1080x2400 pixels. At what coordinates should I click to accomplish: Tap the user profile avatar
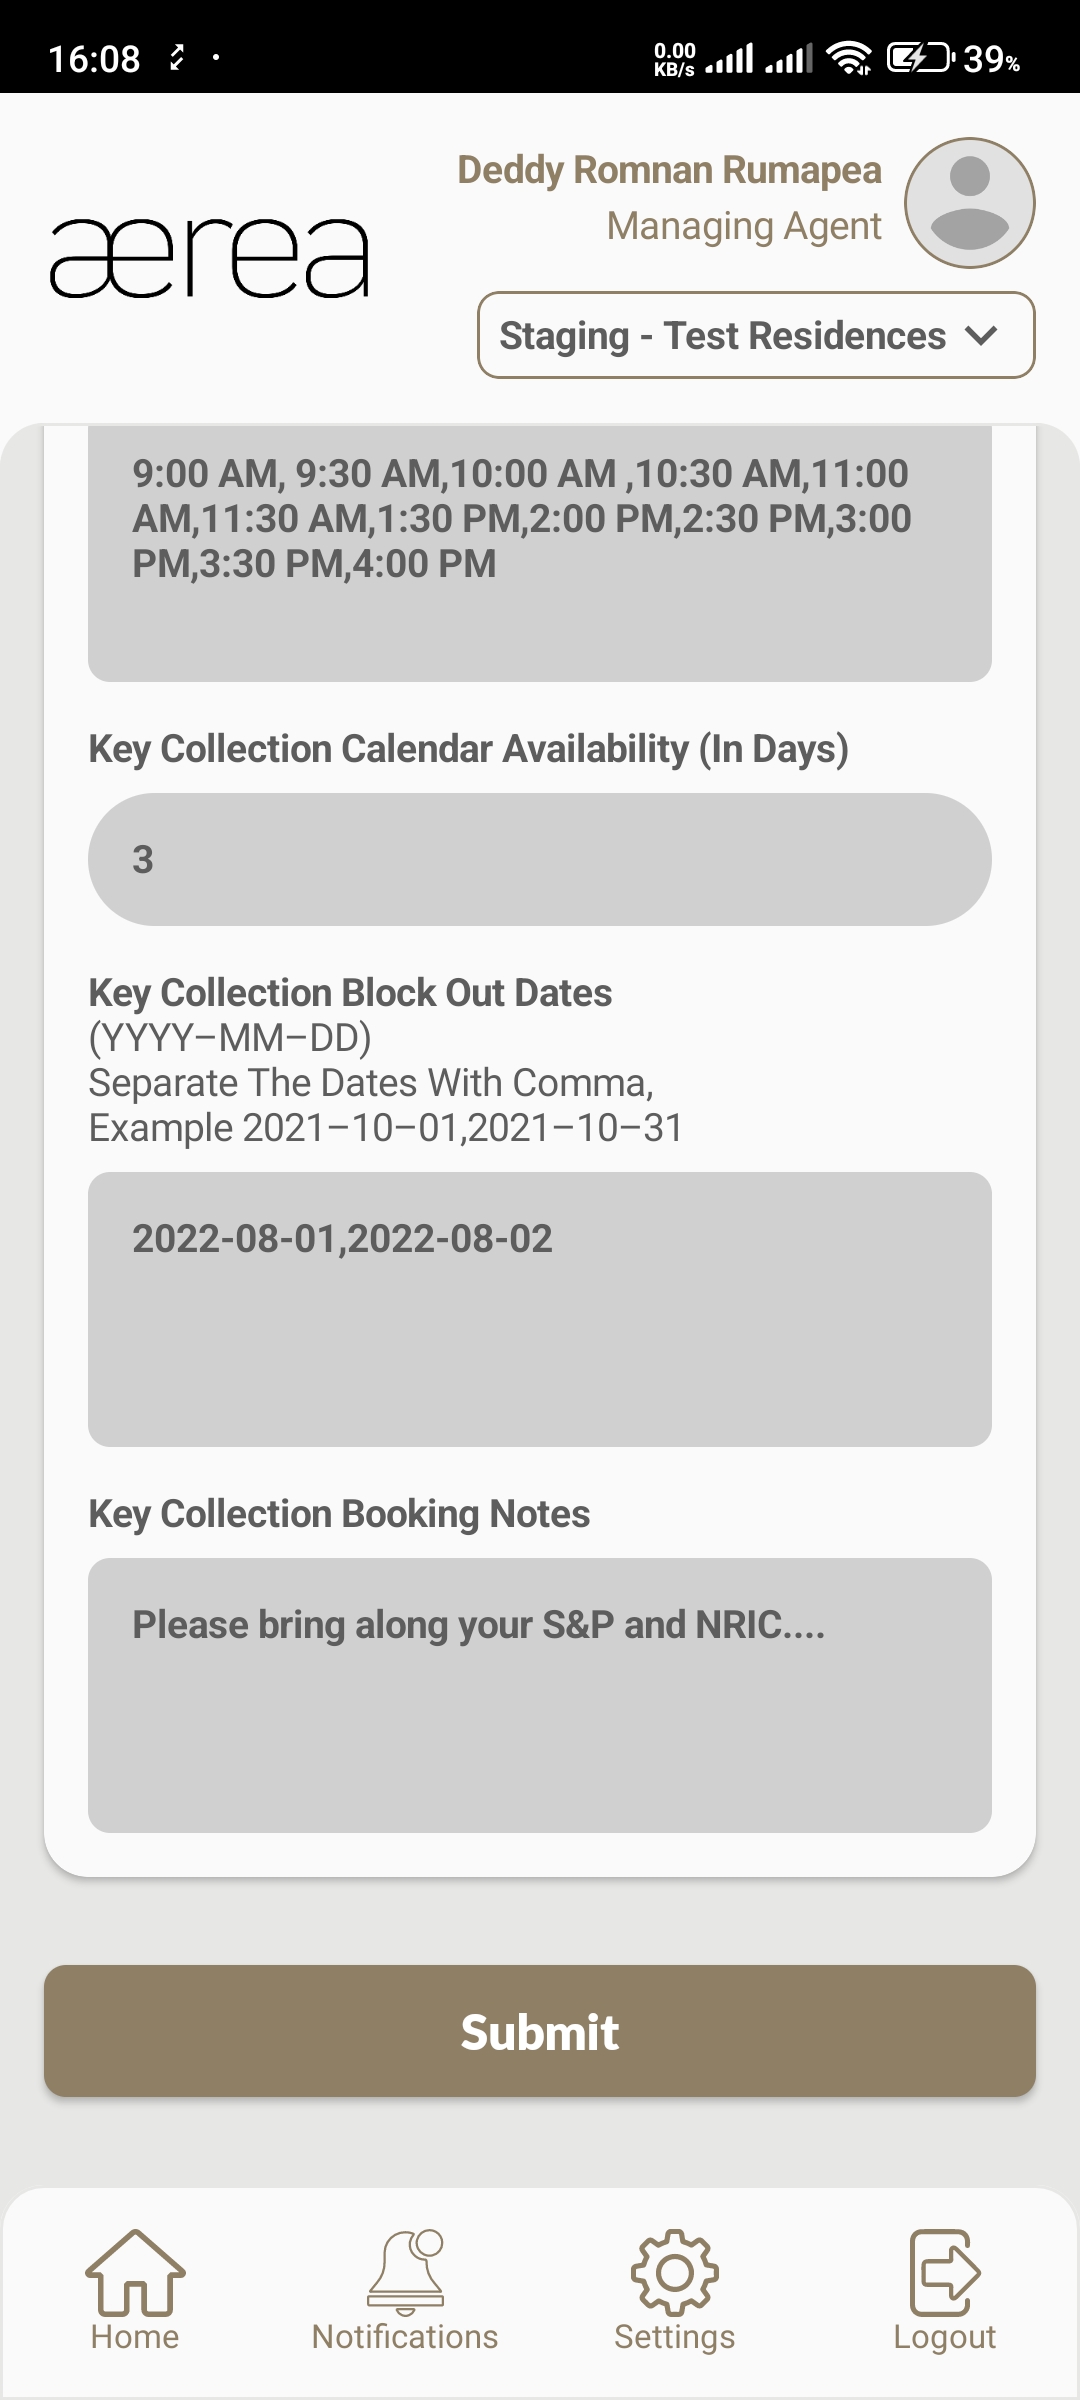click(969, 203)
